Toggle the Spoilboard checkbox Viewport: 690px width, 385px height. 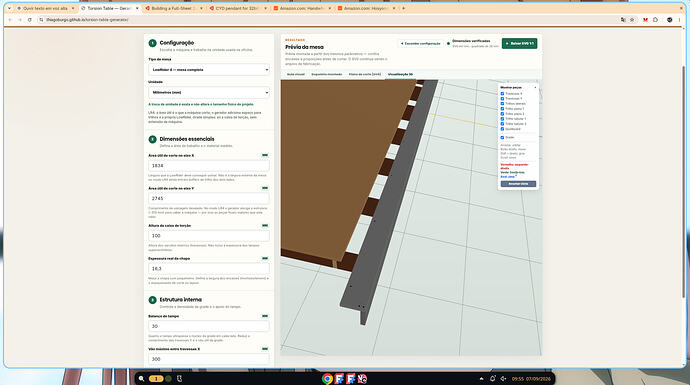pos(502,129)
